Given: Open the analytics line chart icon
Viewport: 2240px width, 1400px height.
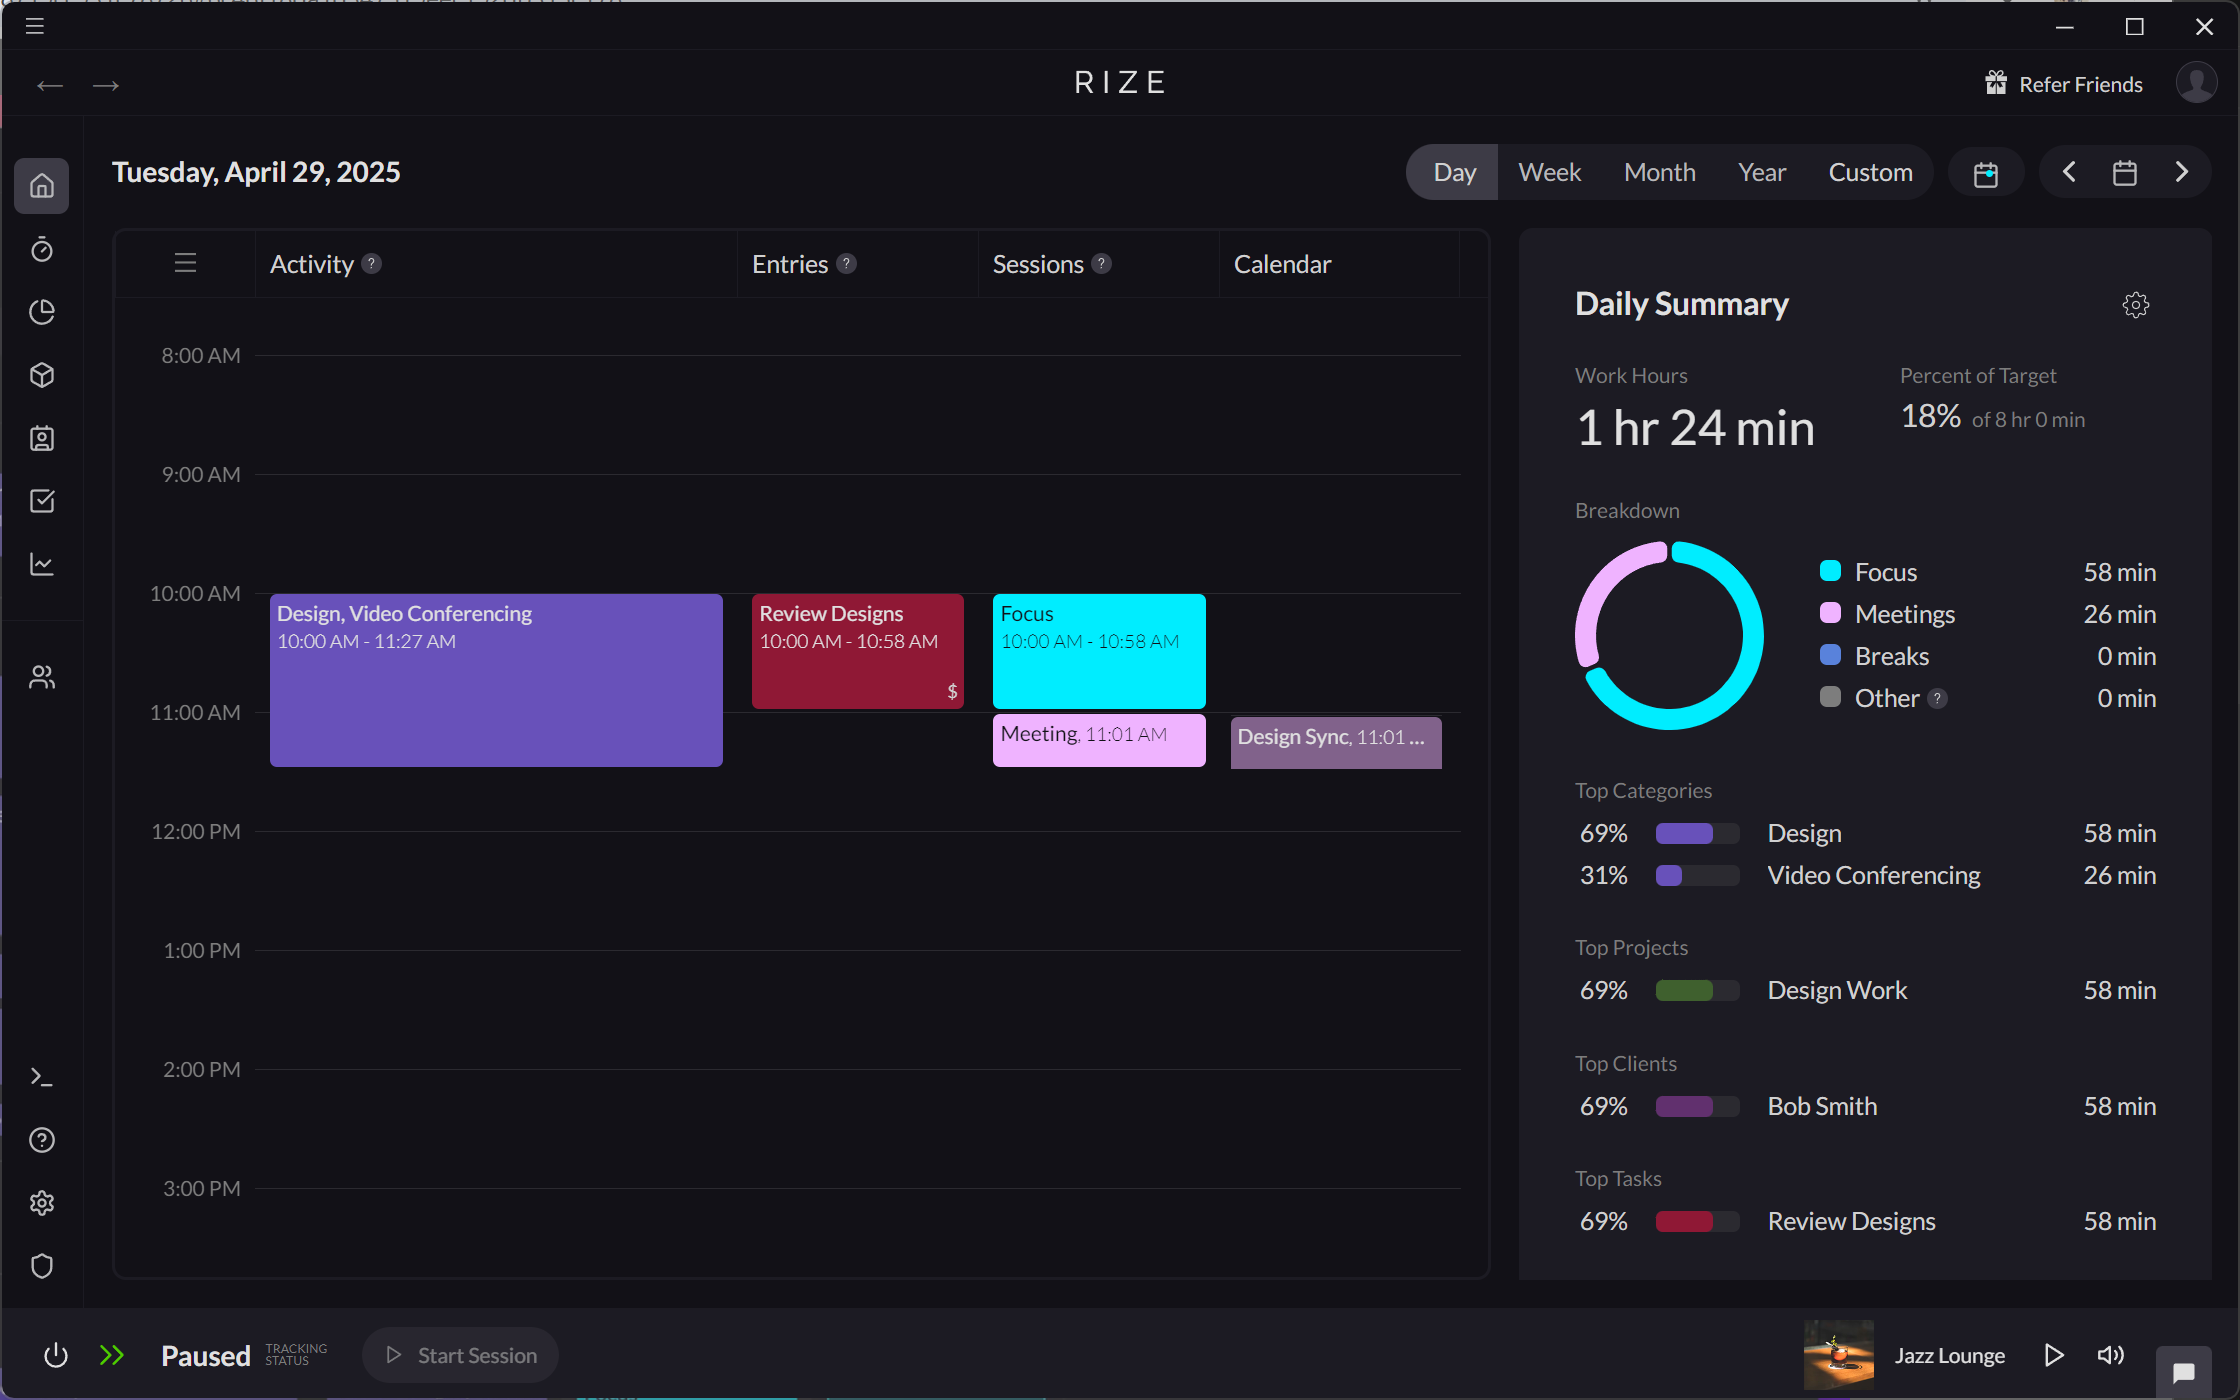Looking at the screenshot, I should click(x=42, y=564).
